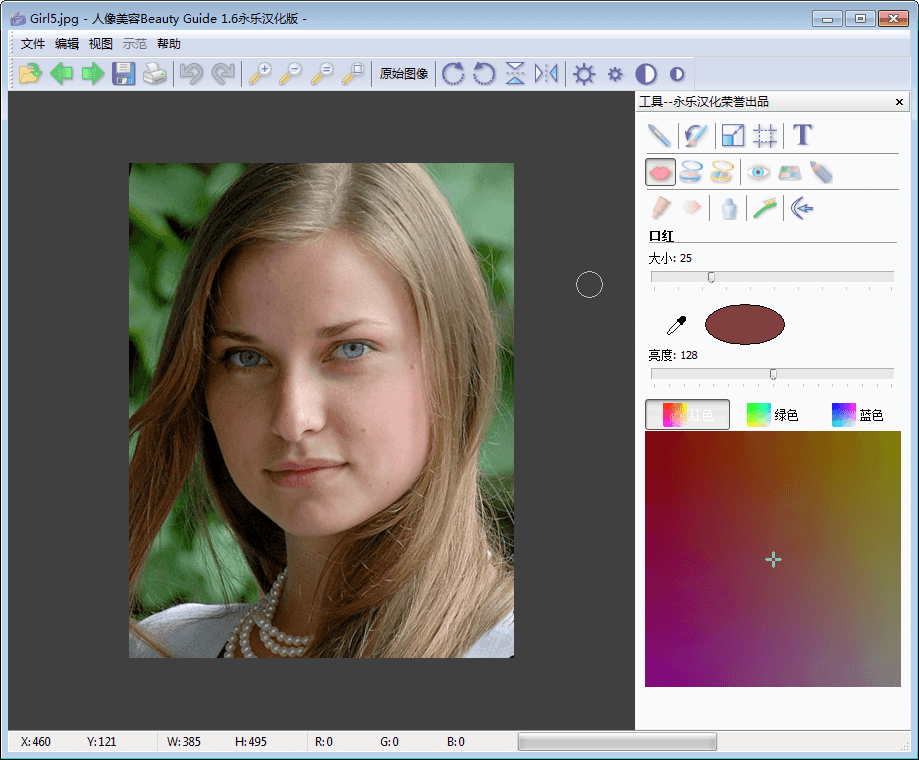The image size is (919, 760).
Task: Switch to the 红色 color tab
Action: click(687, 415)
